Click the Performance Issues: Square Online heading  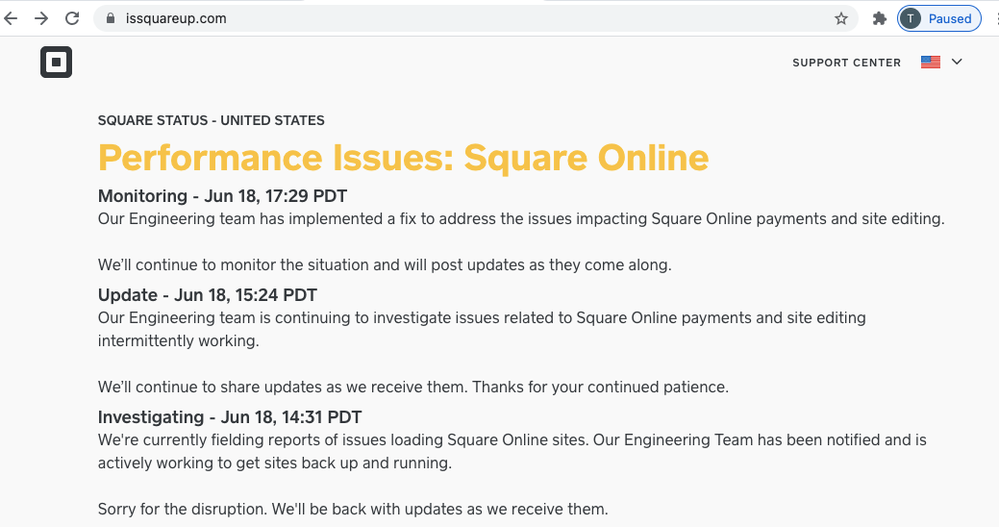coord(403,158)
